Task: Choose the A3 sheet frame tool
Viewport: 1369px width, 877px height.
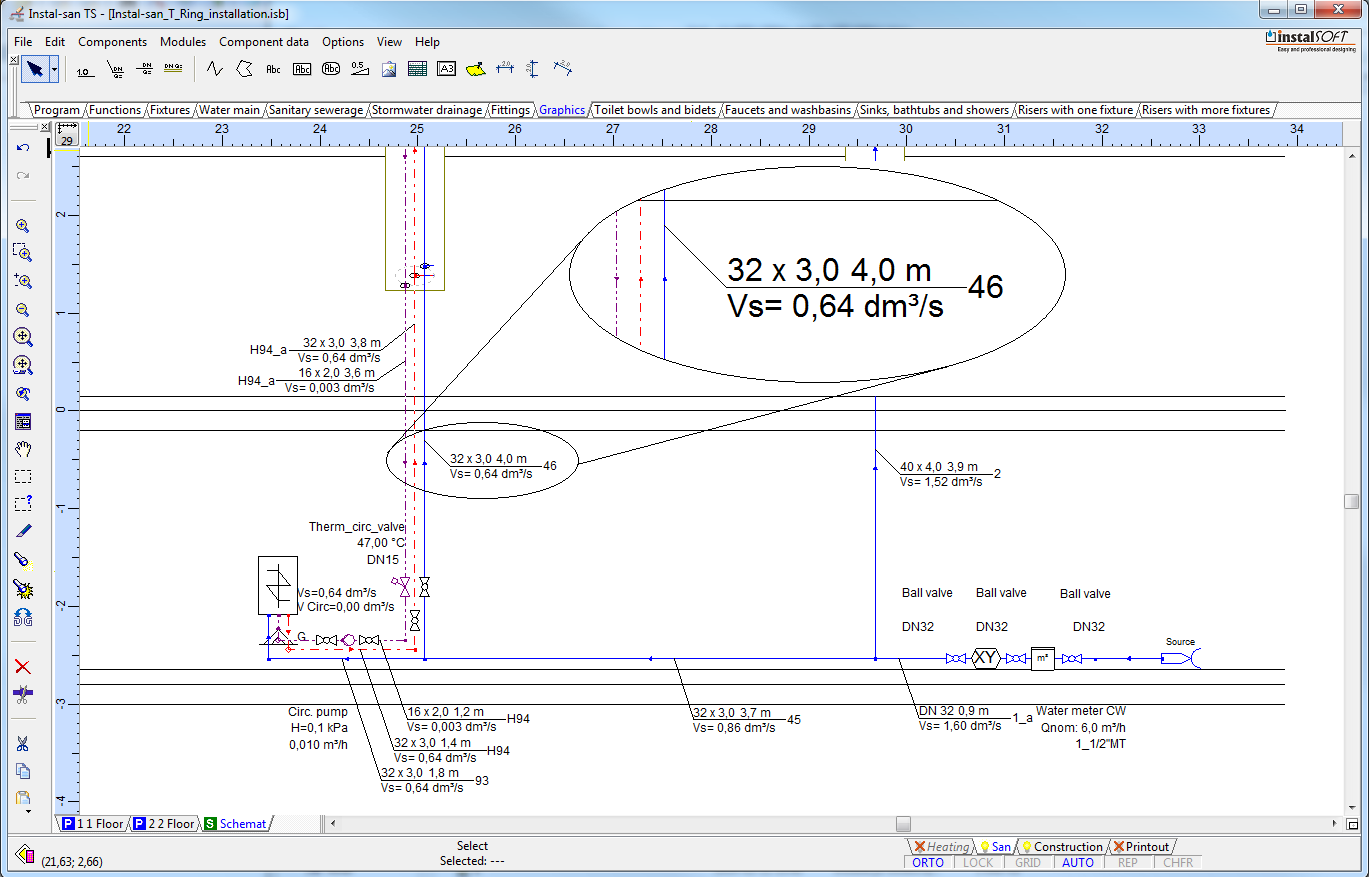Action: tap(446, 69)
